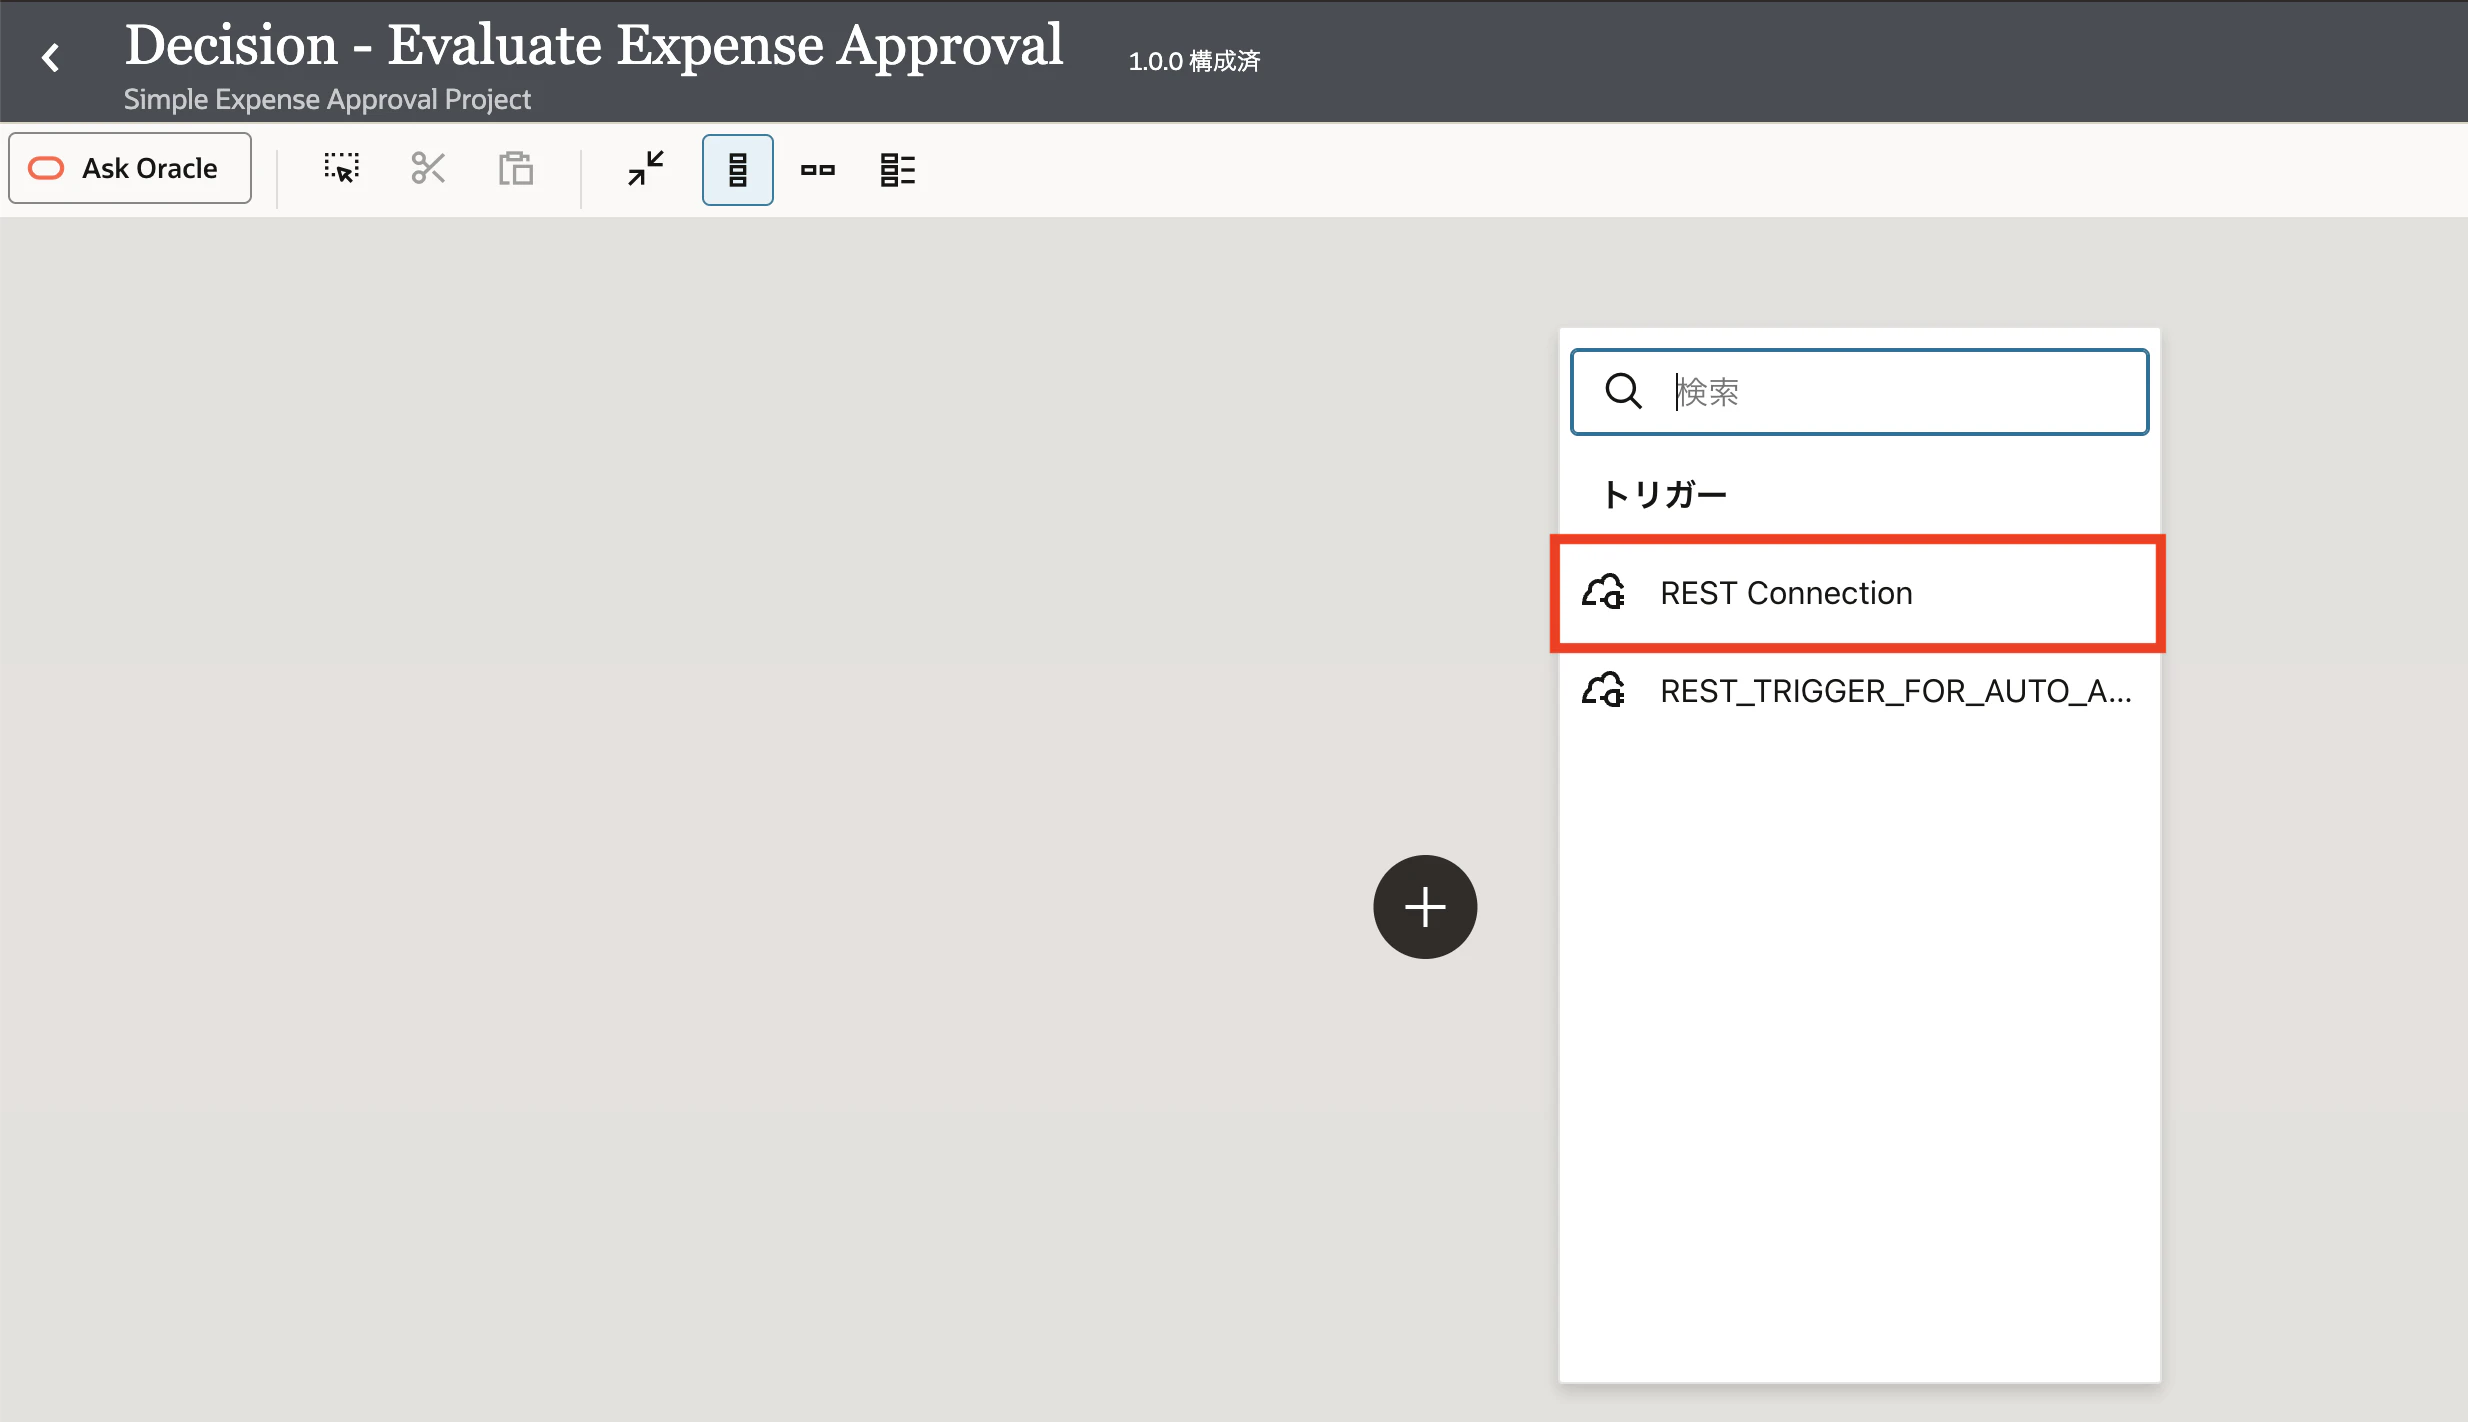Switch to vertical layout view
The image size is (2468, 1422).
click(738, 170)
